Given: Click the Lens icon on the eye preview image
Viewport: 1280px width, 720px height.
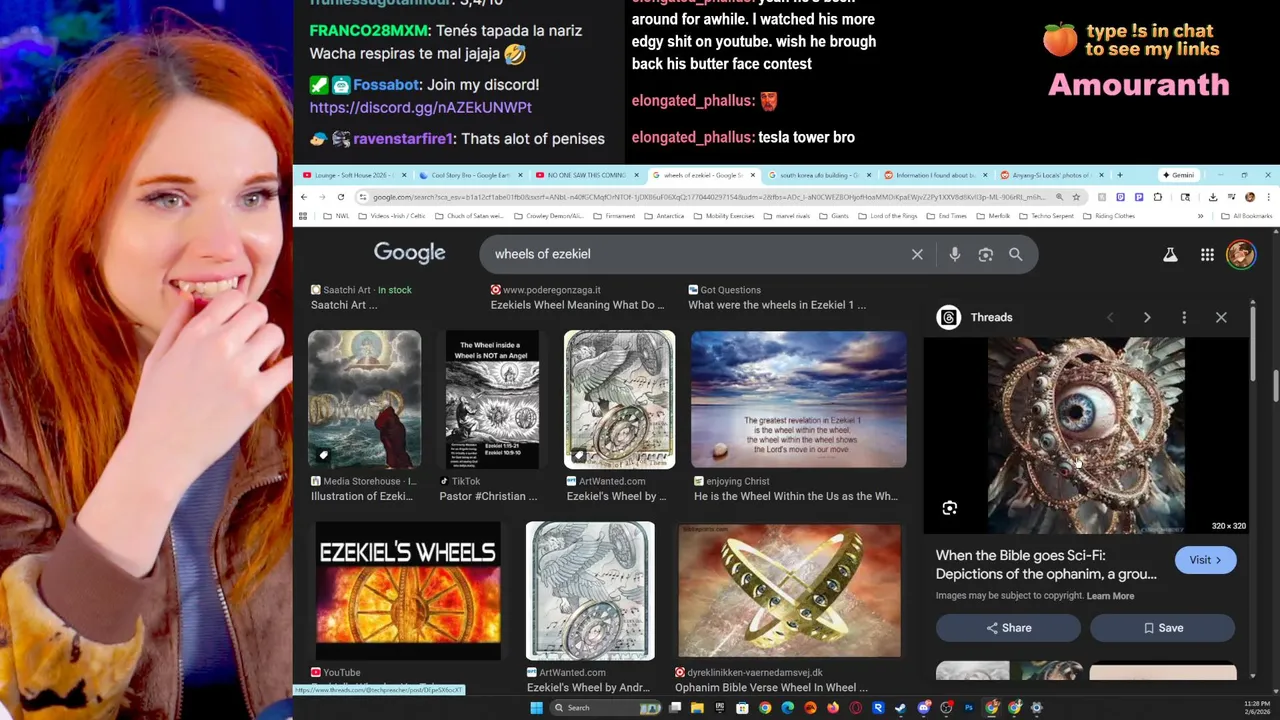Looking at the screenshot, I should (x=949, y=508).
